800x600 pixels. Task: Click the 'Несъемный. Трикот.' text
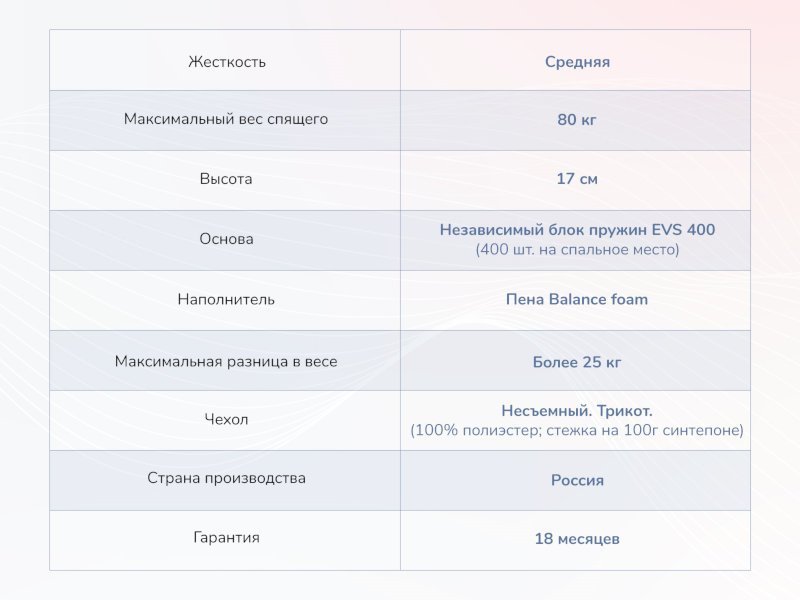pyautogui.click(x=577, y=411)
